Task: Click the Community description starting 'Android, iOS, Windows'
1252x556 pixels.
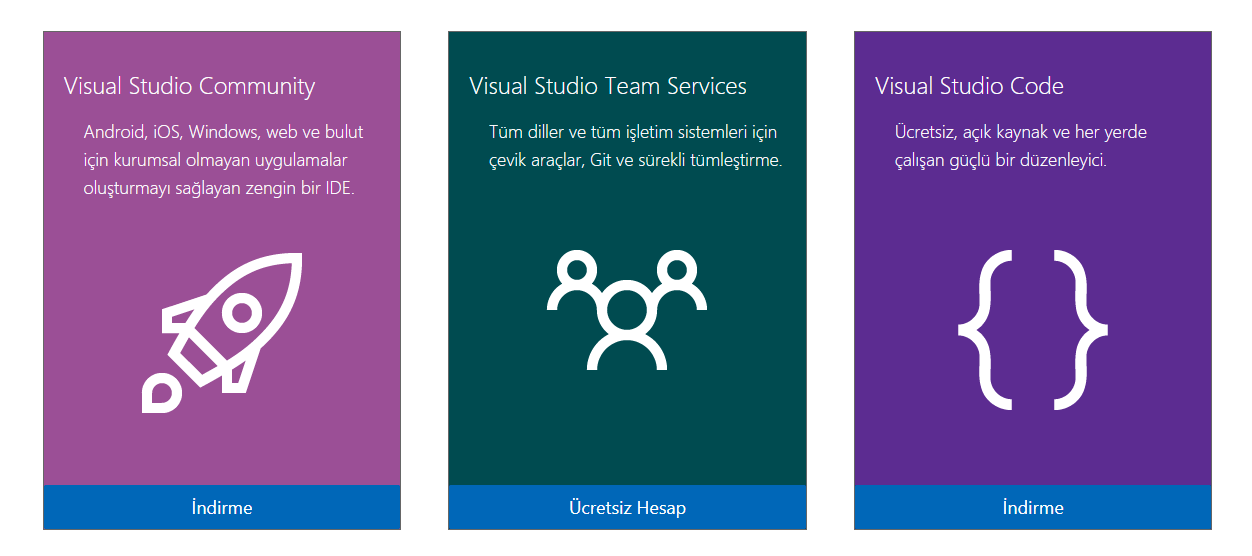Action: tap(224, 160)
